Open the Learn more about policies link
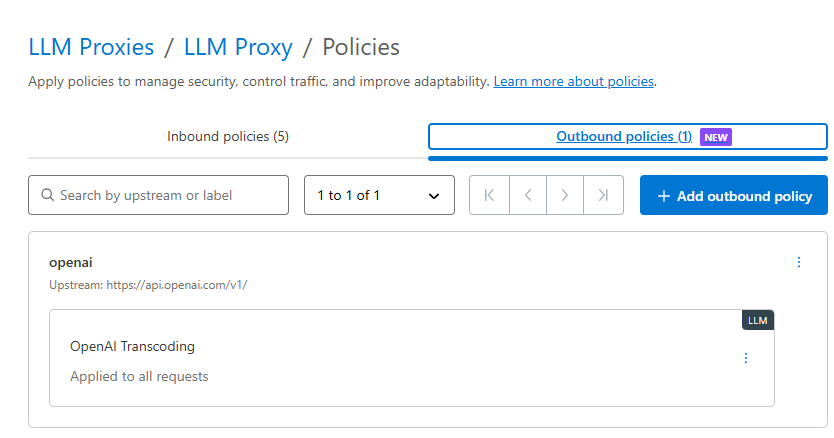The height and width of the screenshot is (438, 834). (x=573, y=81)
